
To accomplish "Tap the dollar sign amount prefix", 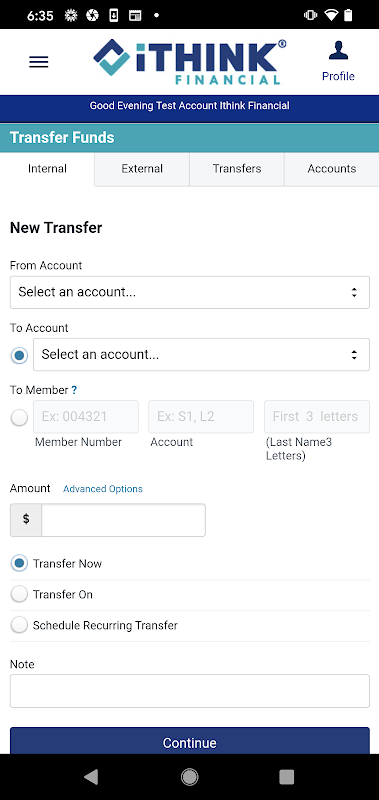I will [26, 520].
